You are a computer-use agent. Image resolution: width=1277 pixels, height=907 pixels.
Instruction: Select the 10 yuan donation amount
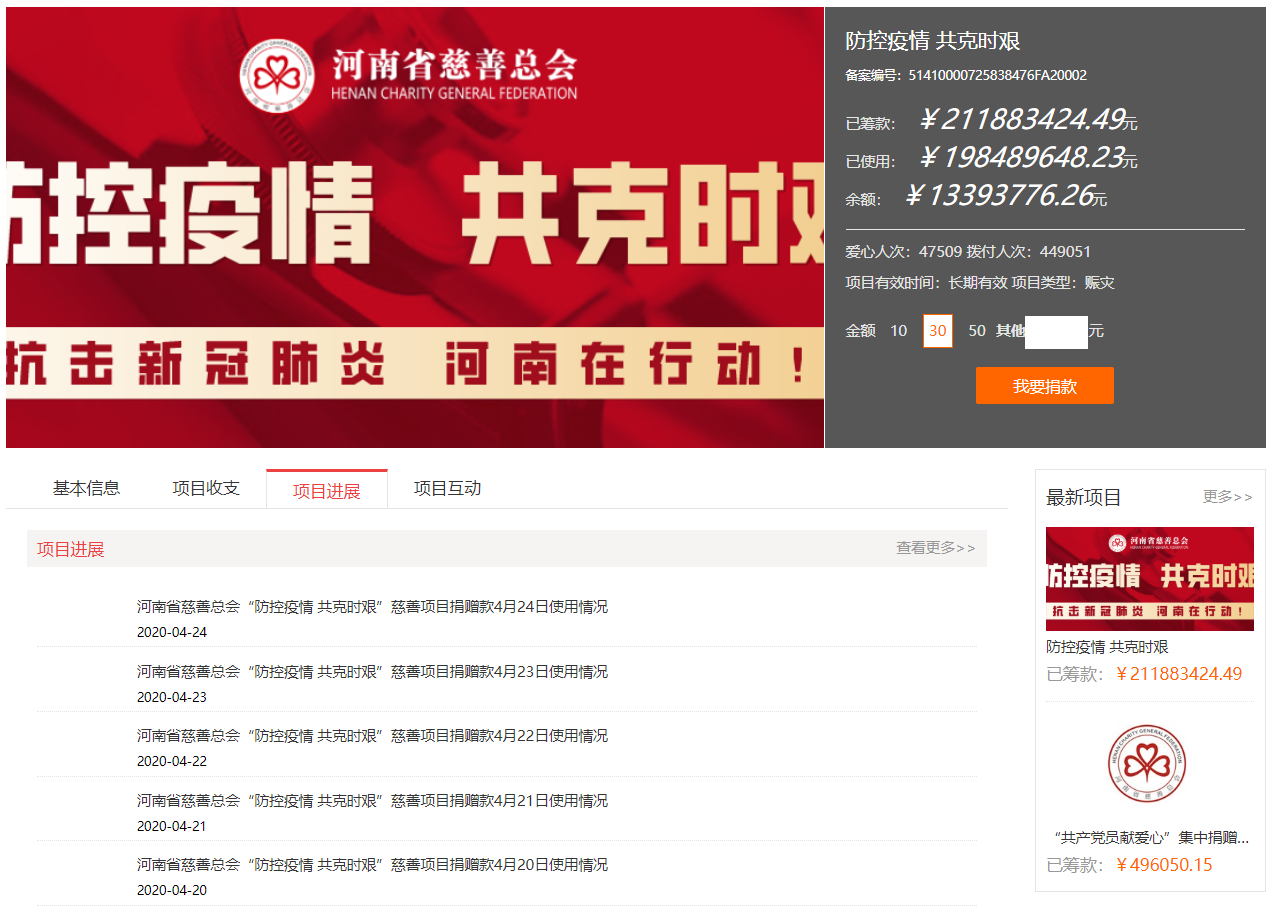pyautogui.click(x=898, y=331)
